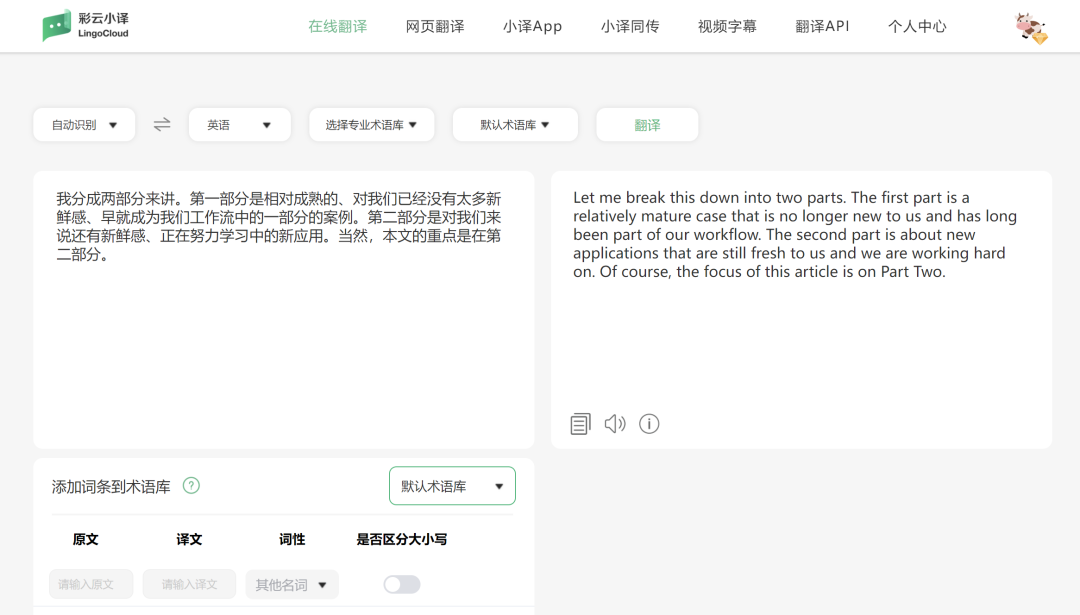Image resolution: width=1080 pixels, height=615 pixels.
Task: Open the 英语 target language dropdown
Action: pos(240,125)
